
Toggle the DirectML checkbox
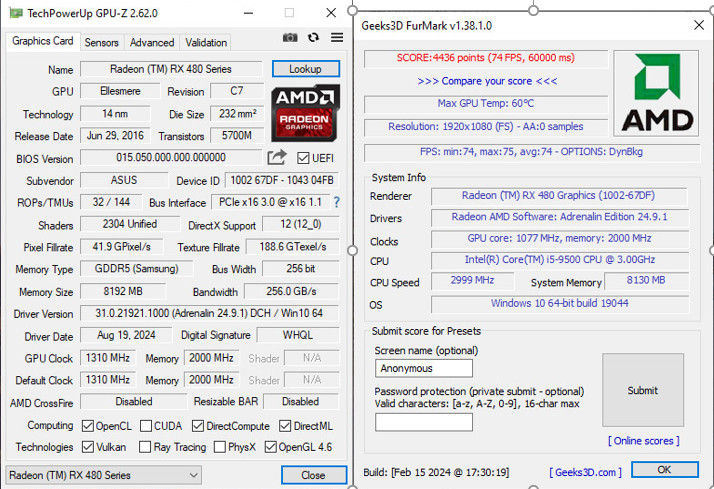pos(285,426)
